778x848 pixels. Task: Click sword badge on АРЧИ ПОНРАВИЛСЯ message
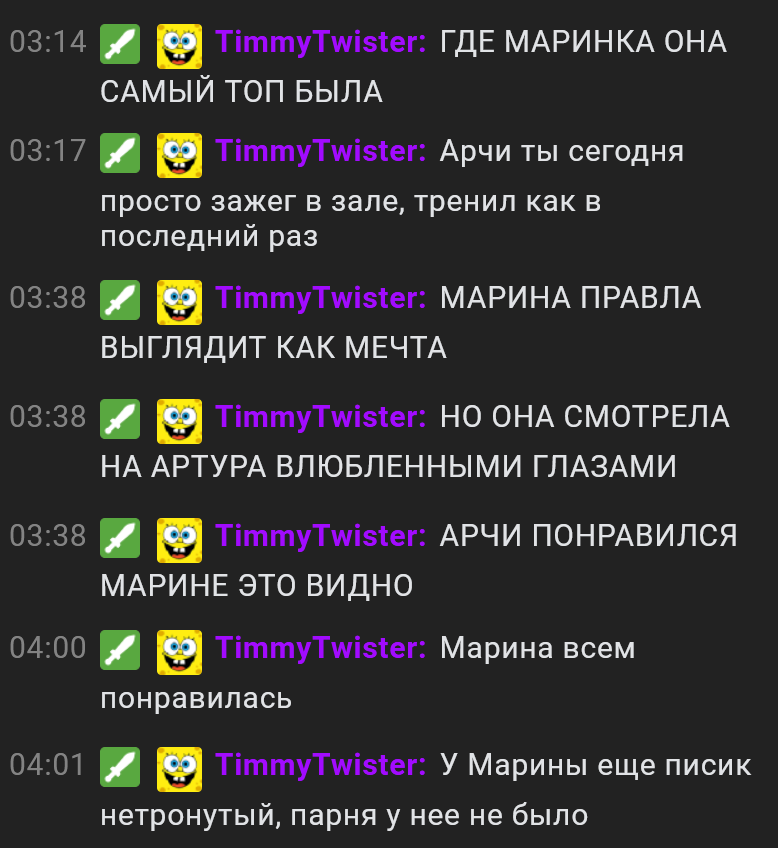tap(120, 538)
